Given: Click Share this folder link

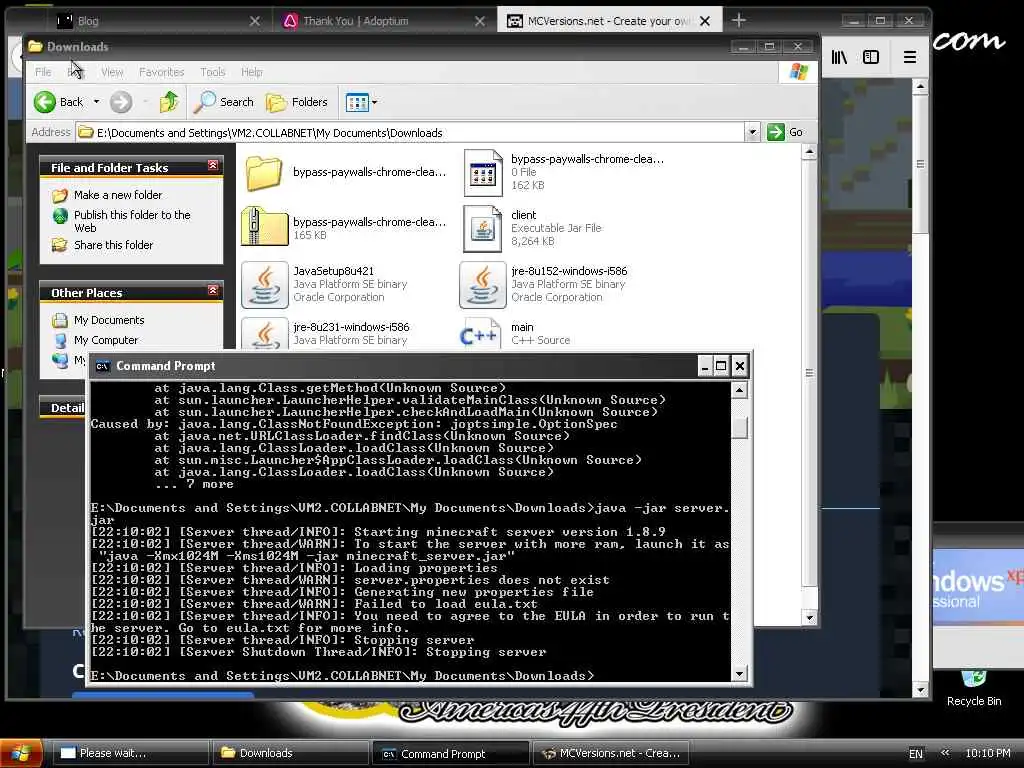Looking at the screenshot, I should 113,245.
